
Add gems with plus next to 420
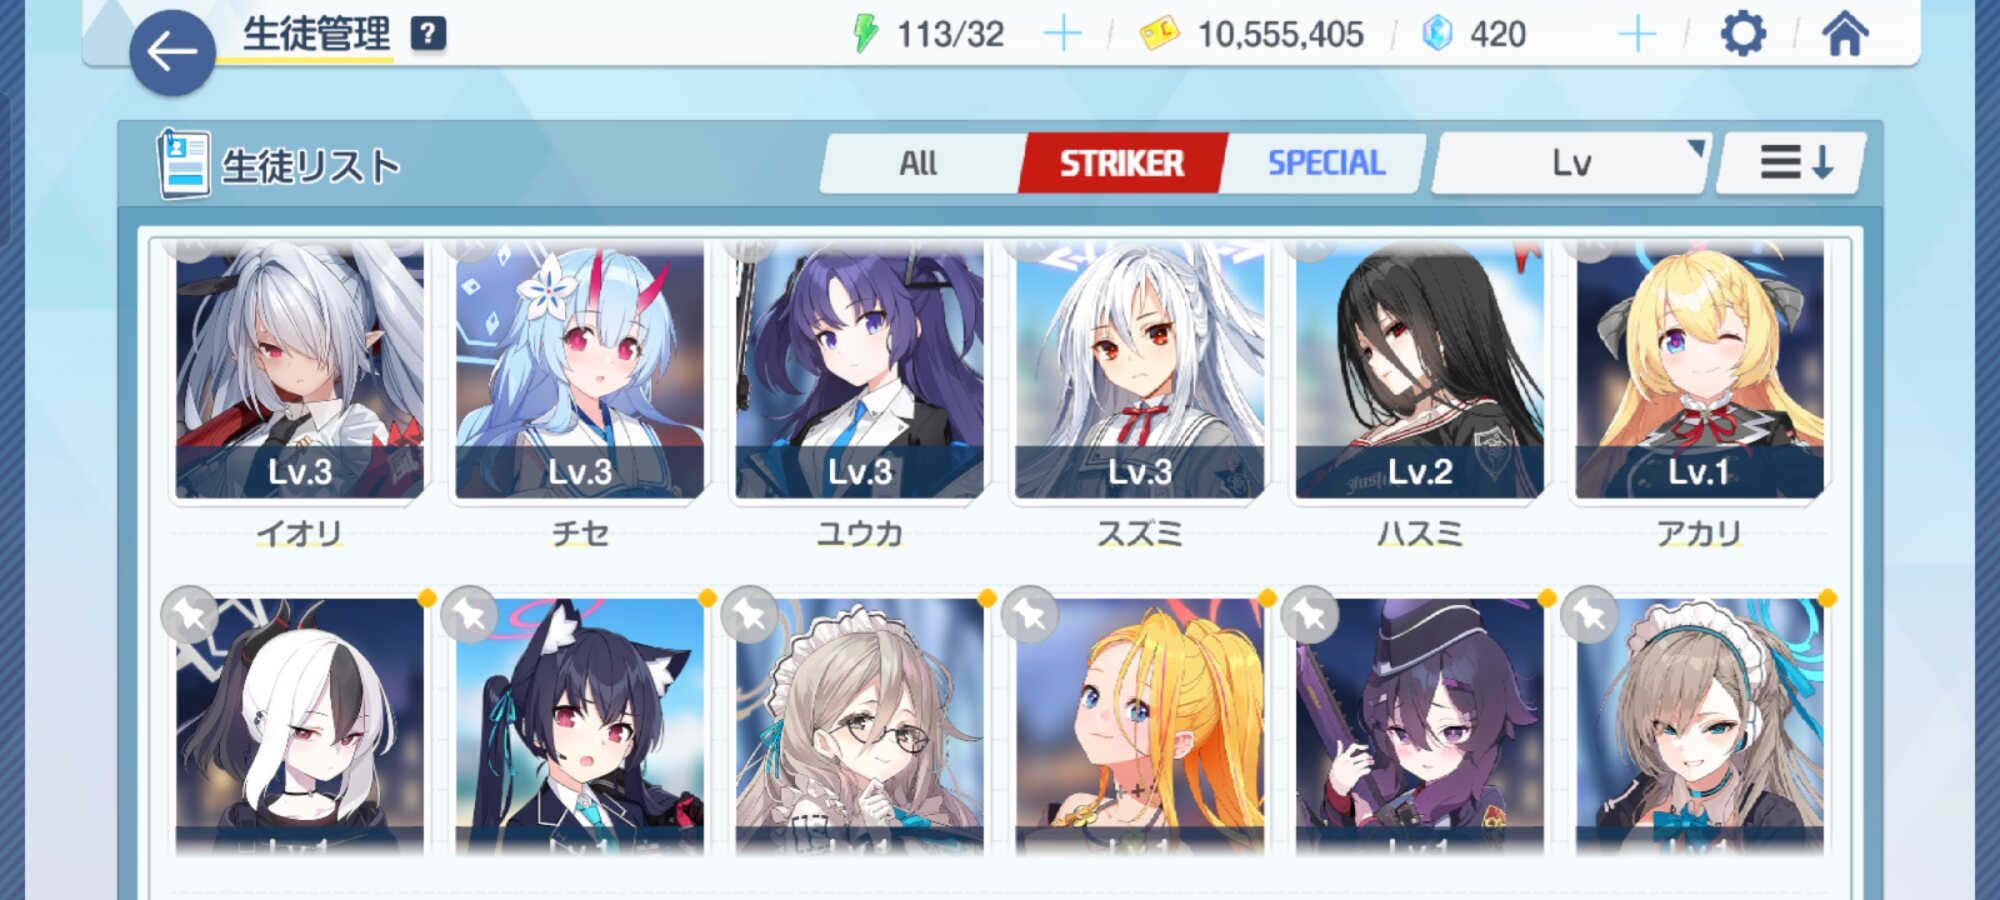coord(1637,34)
